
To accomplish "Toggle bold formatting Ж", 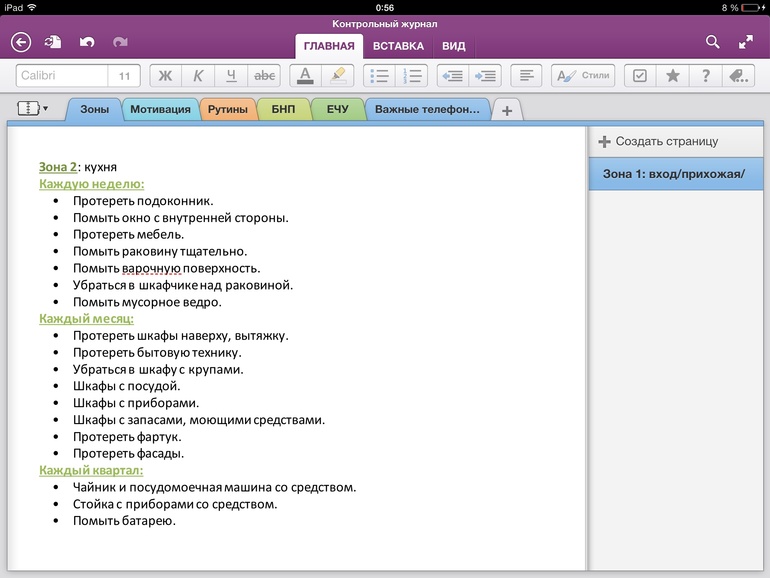I will [x=165, y=76].
